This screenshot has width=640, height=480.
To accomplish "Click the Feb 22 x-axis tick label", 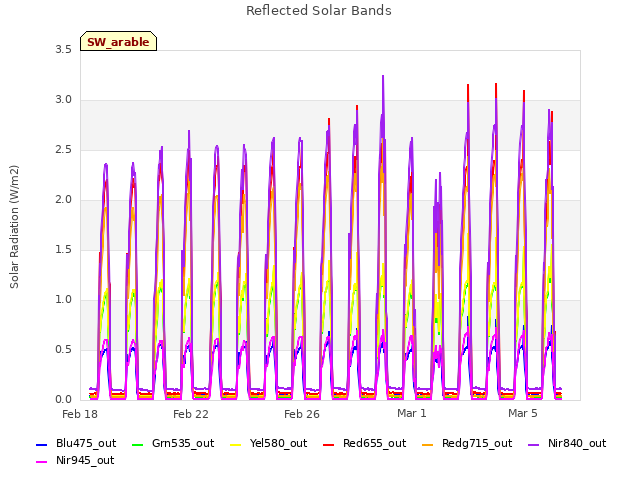I will click(191, 414).
